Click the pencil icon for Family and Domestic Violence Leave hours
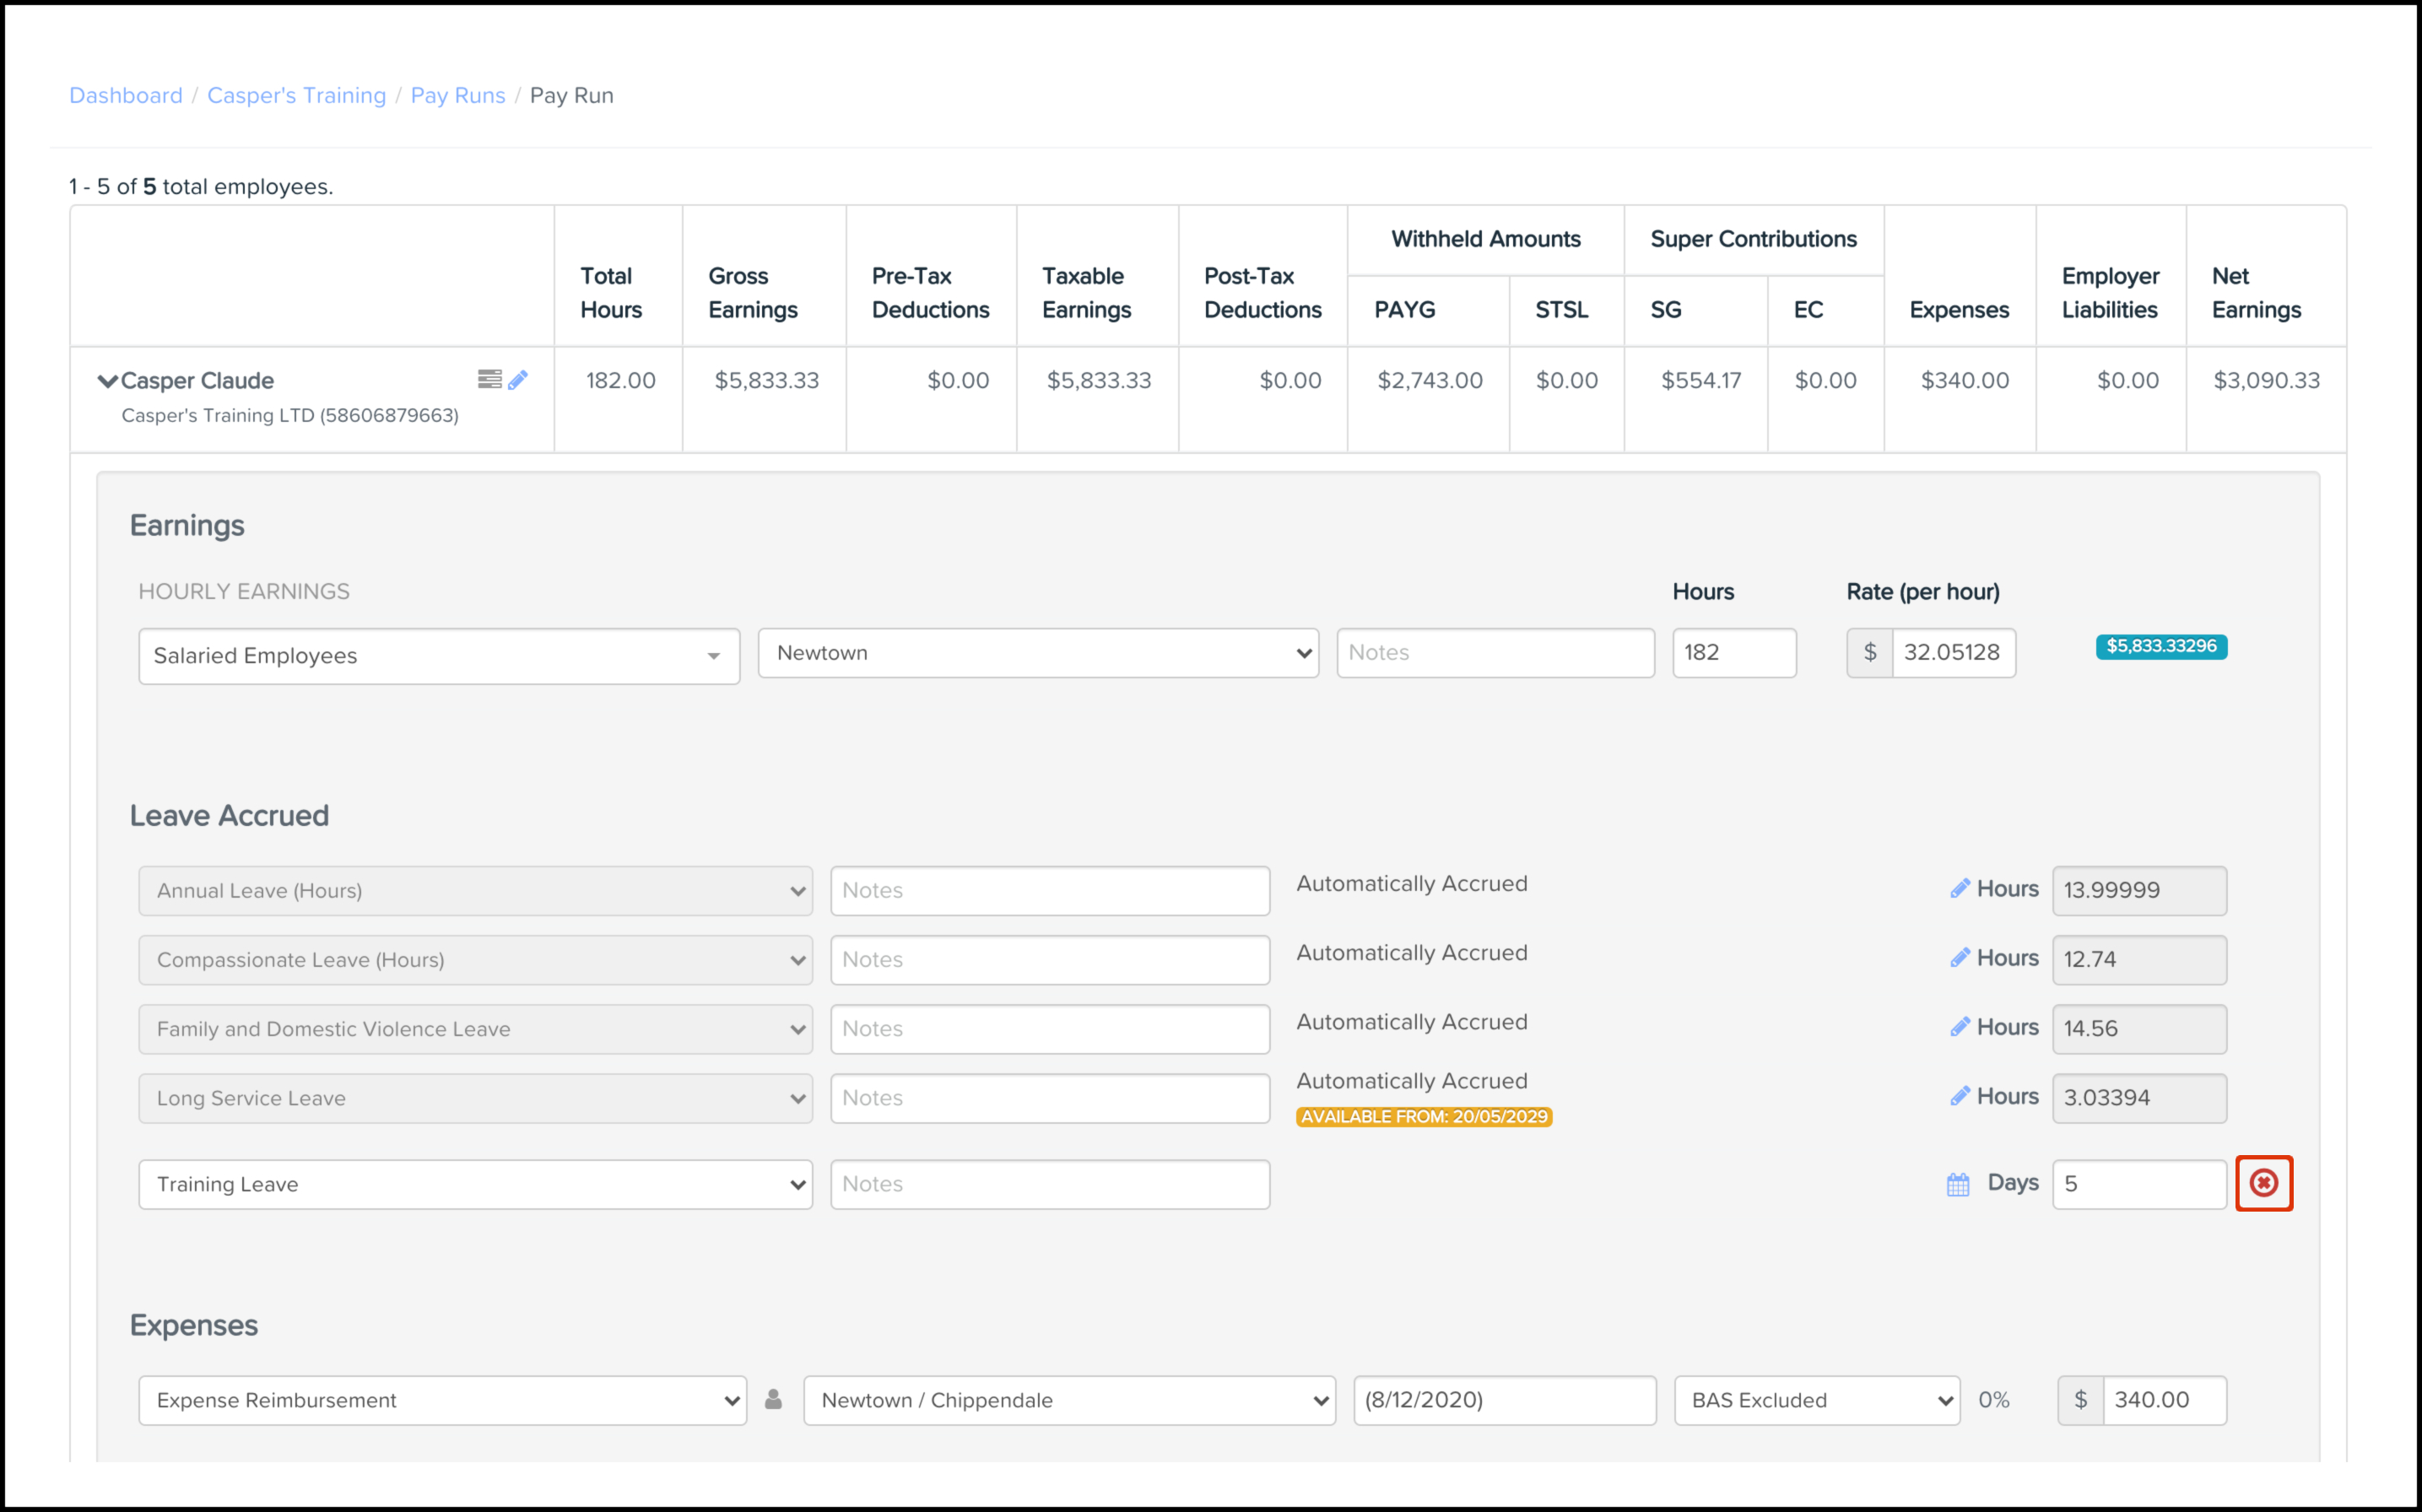 point(1960,1027)
